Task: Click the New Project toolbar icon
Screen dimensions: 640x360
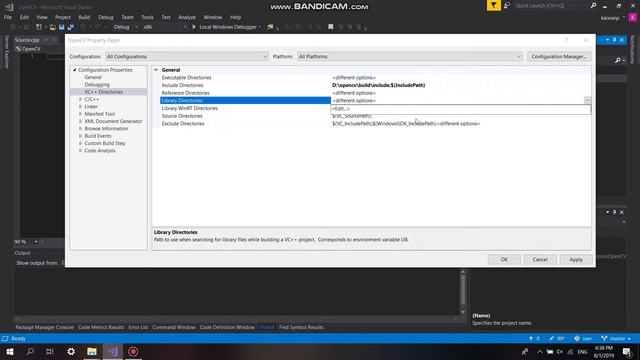Action: [39, 27]
